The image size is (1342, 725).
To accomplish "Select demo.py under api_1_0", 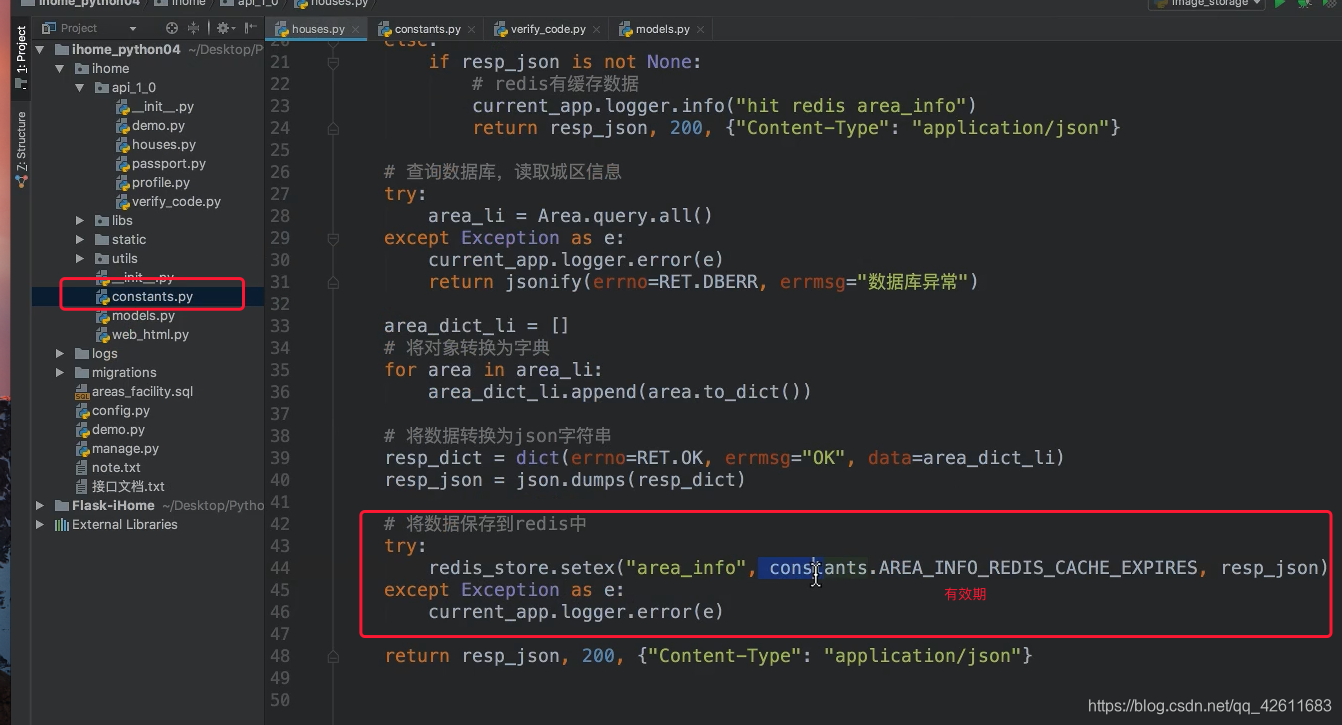I will [150, 125].
